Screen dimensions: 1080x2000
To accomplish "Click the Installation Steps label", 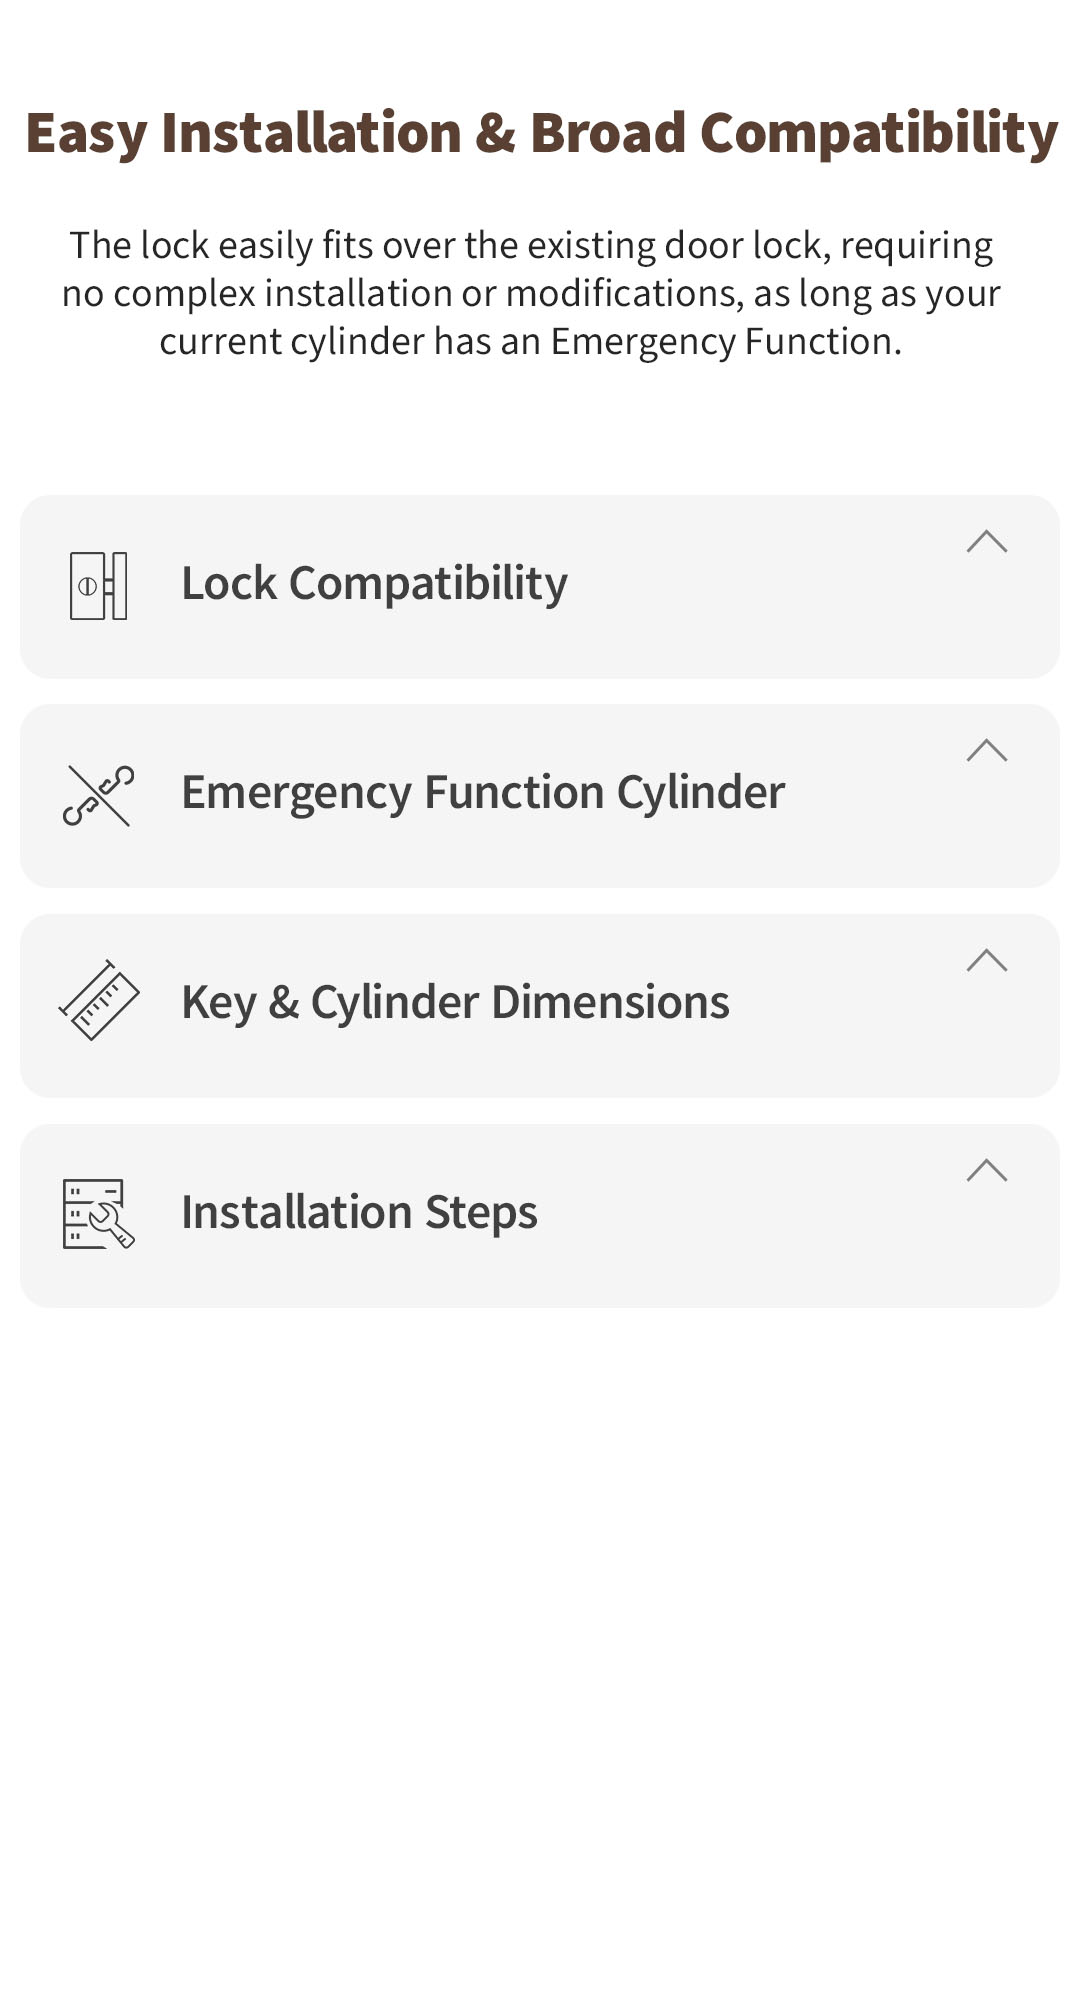I will (x=358, y=1211).
